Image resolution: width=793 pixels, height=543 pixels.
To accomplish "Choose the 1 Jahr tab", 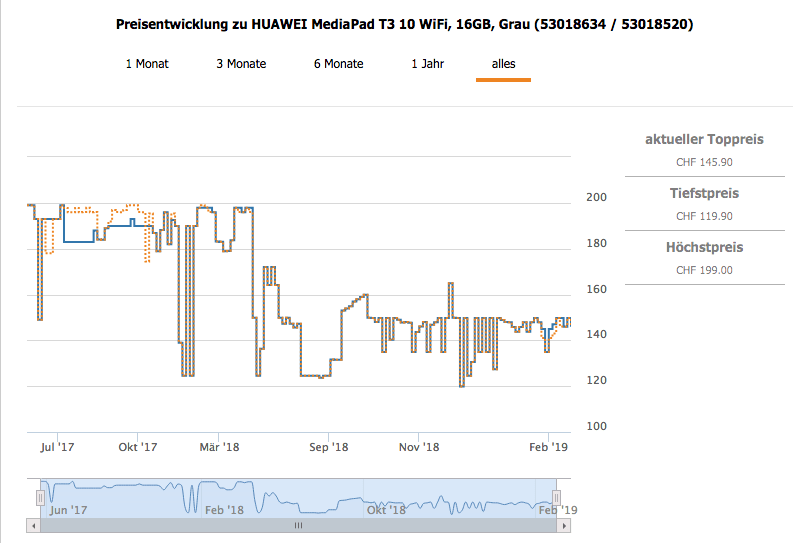I will pos(427,64).
